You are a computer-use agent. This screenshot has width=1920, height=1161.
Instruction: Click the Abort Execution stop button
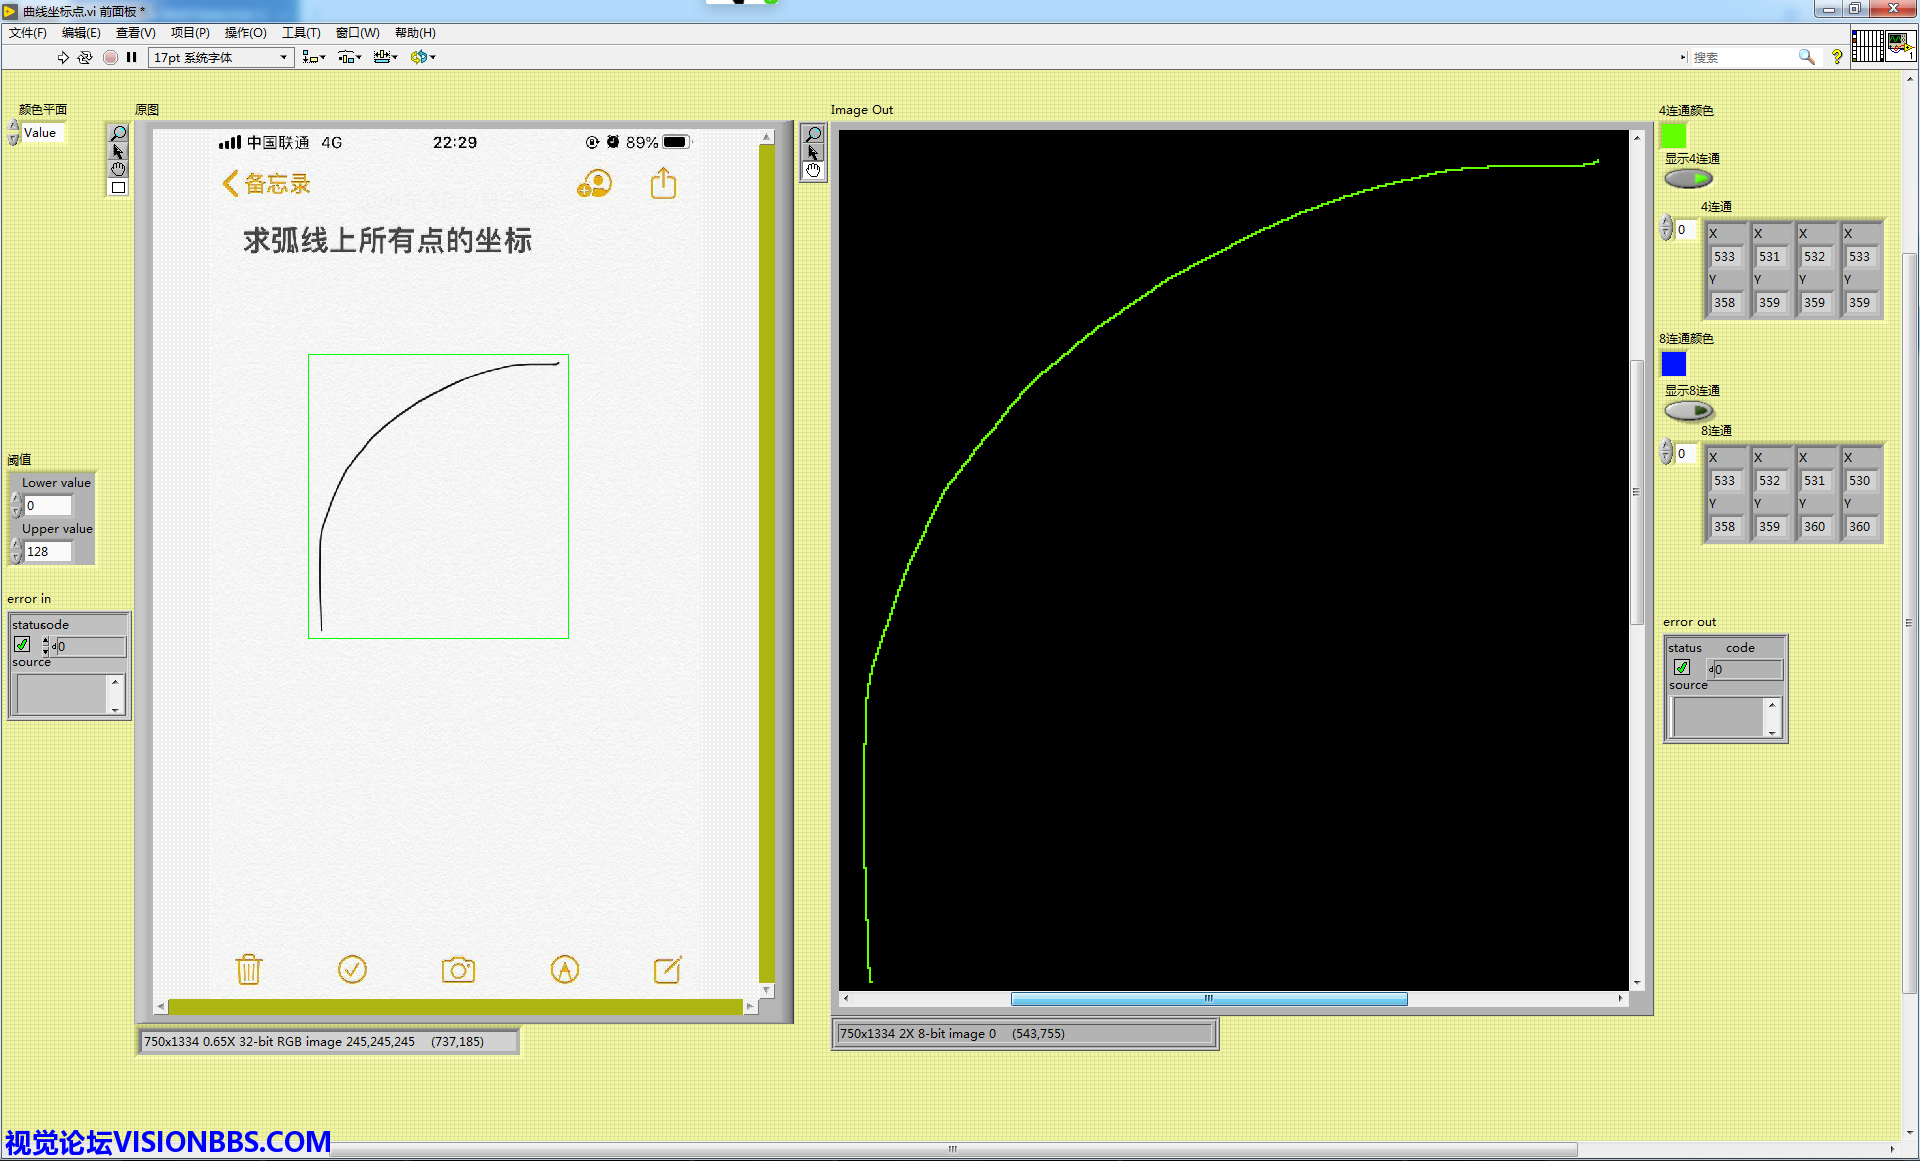[x=110, y=58]
